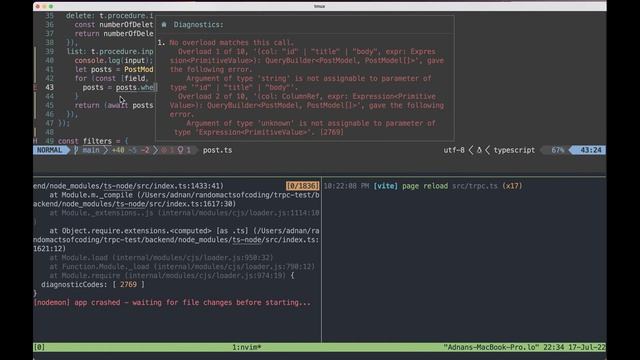Click the Diagnostics popup header icon
Screen dimensions: 640x360
(x=164, y=24)
